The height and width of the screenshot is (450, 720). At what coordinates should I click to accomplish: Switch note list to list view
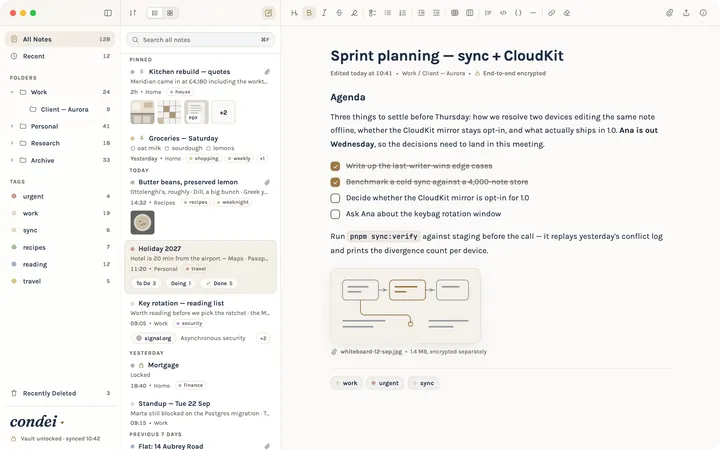coord(155,13)
